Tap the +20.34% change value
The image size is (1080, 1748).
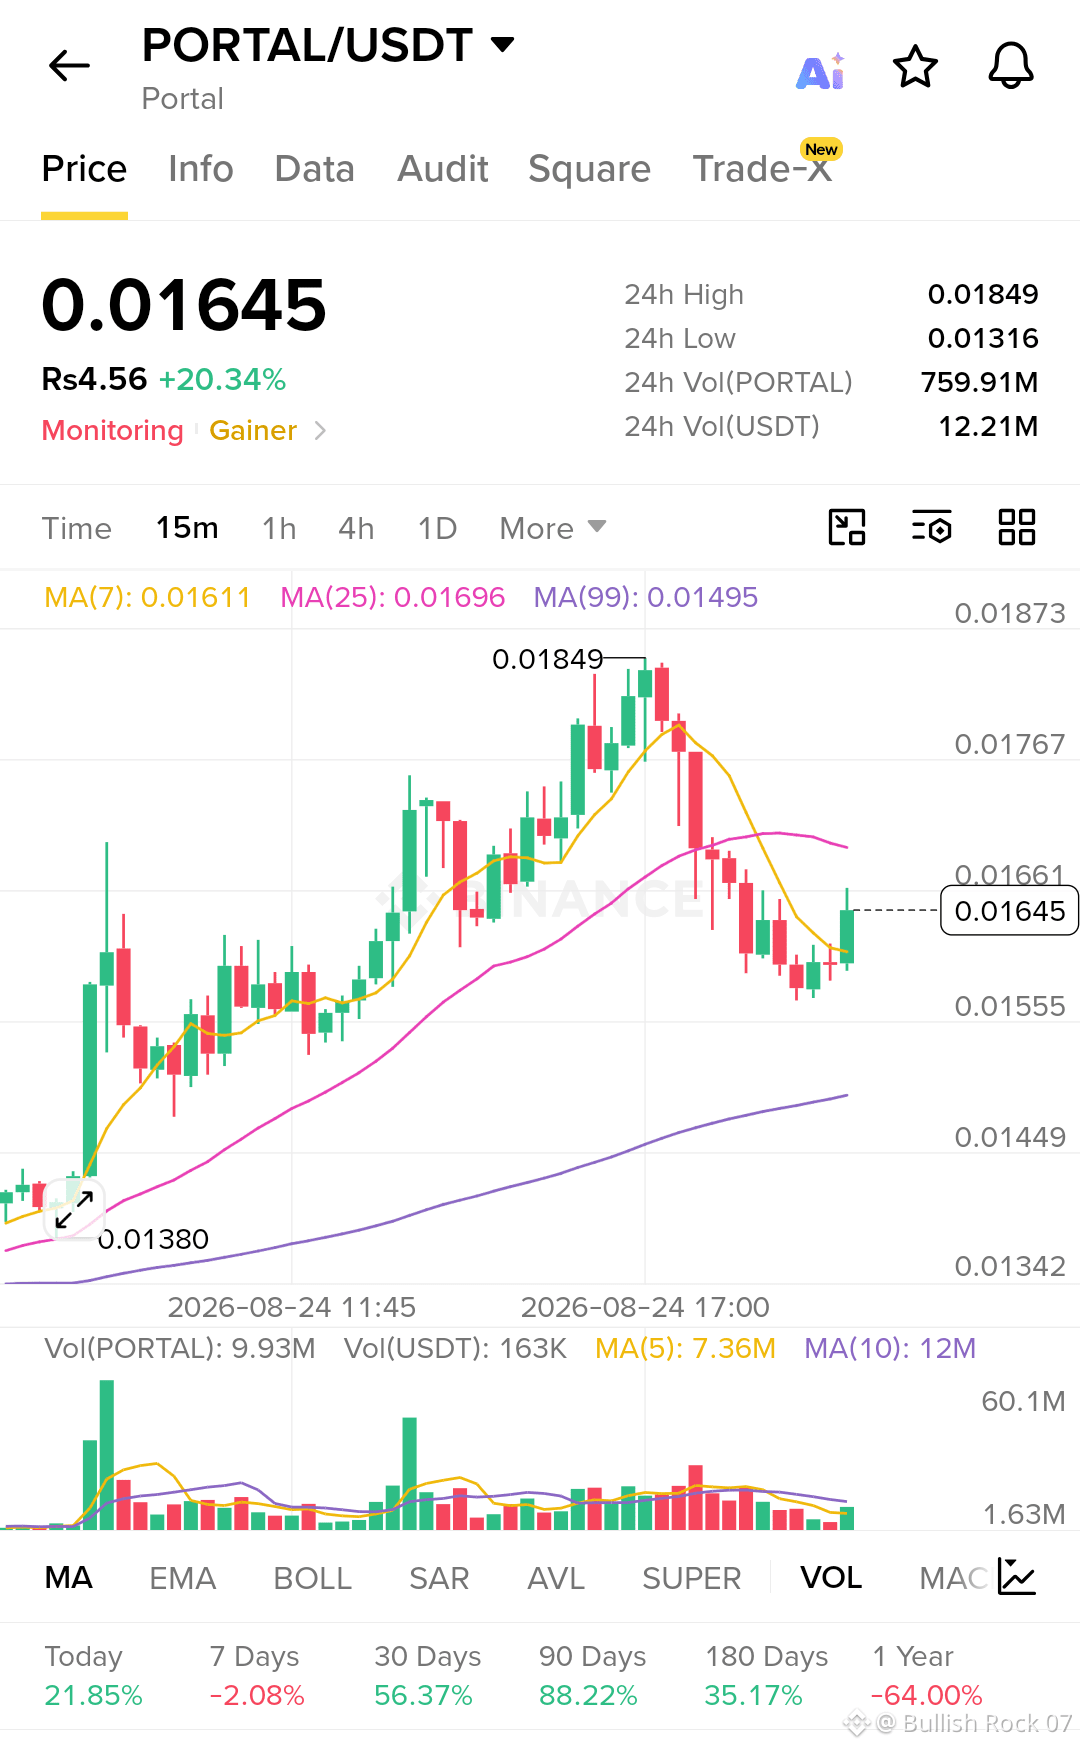222,379
